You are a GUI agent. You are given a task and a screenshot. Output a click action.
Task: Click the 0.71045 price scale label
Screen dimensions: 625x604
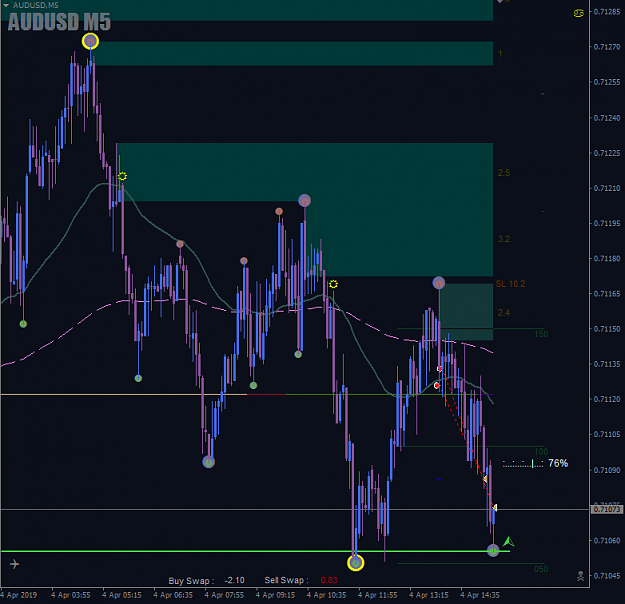(607, 576)
